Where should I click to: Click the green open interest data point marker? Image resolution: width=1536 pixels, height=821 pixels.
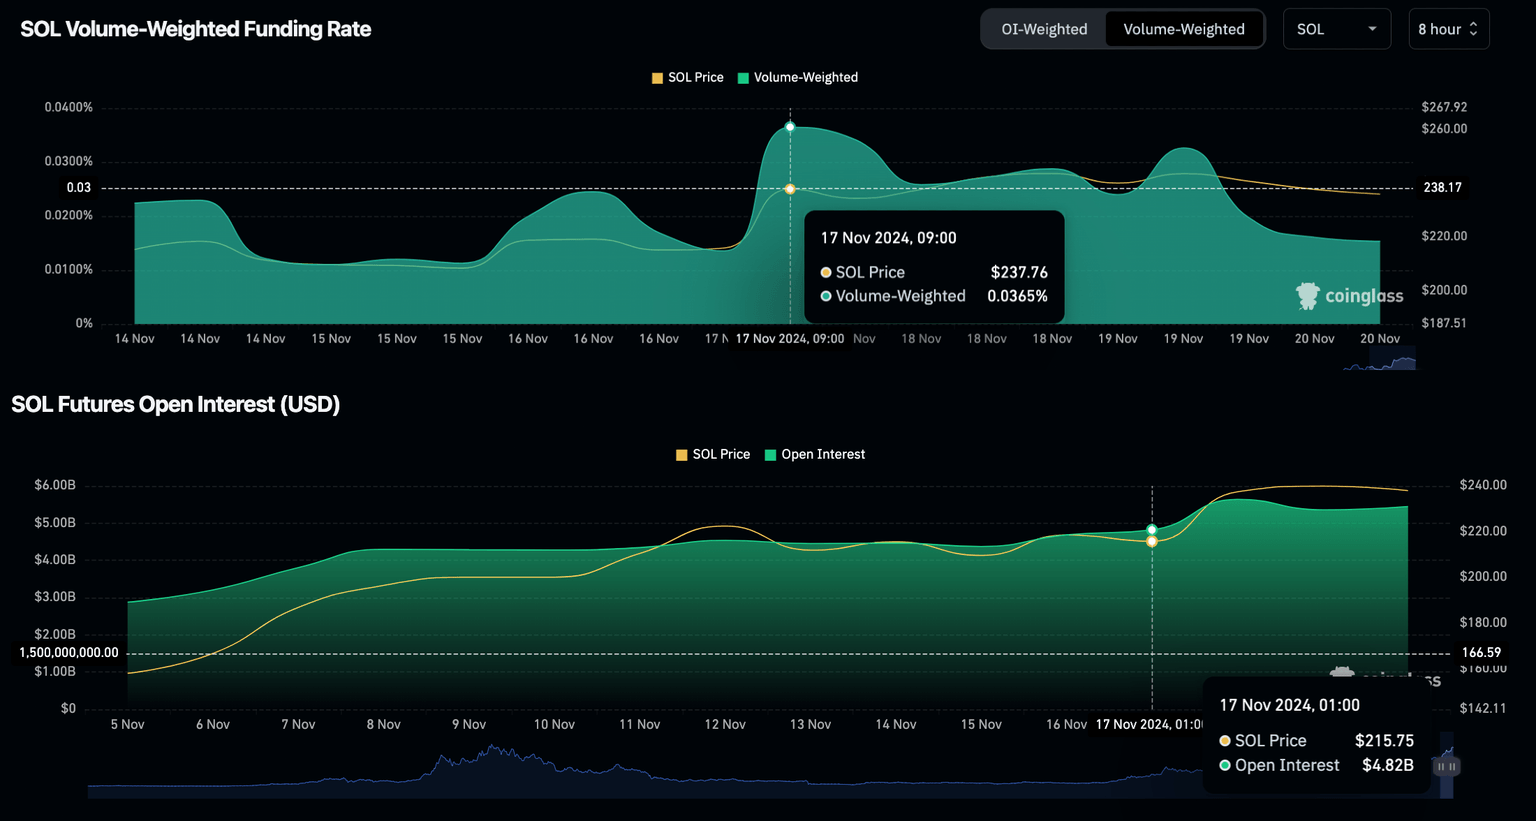(x=1152, y=530)
